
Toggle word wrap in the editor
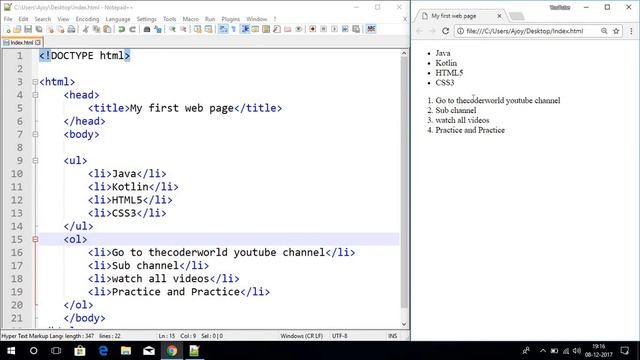(x=223, y=29)
